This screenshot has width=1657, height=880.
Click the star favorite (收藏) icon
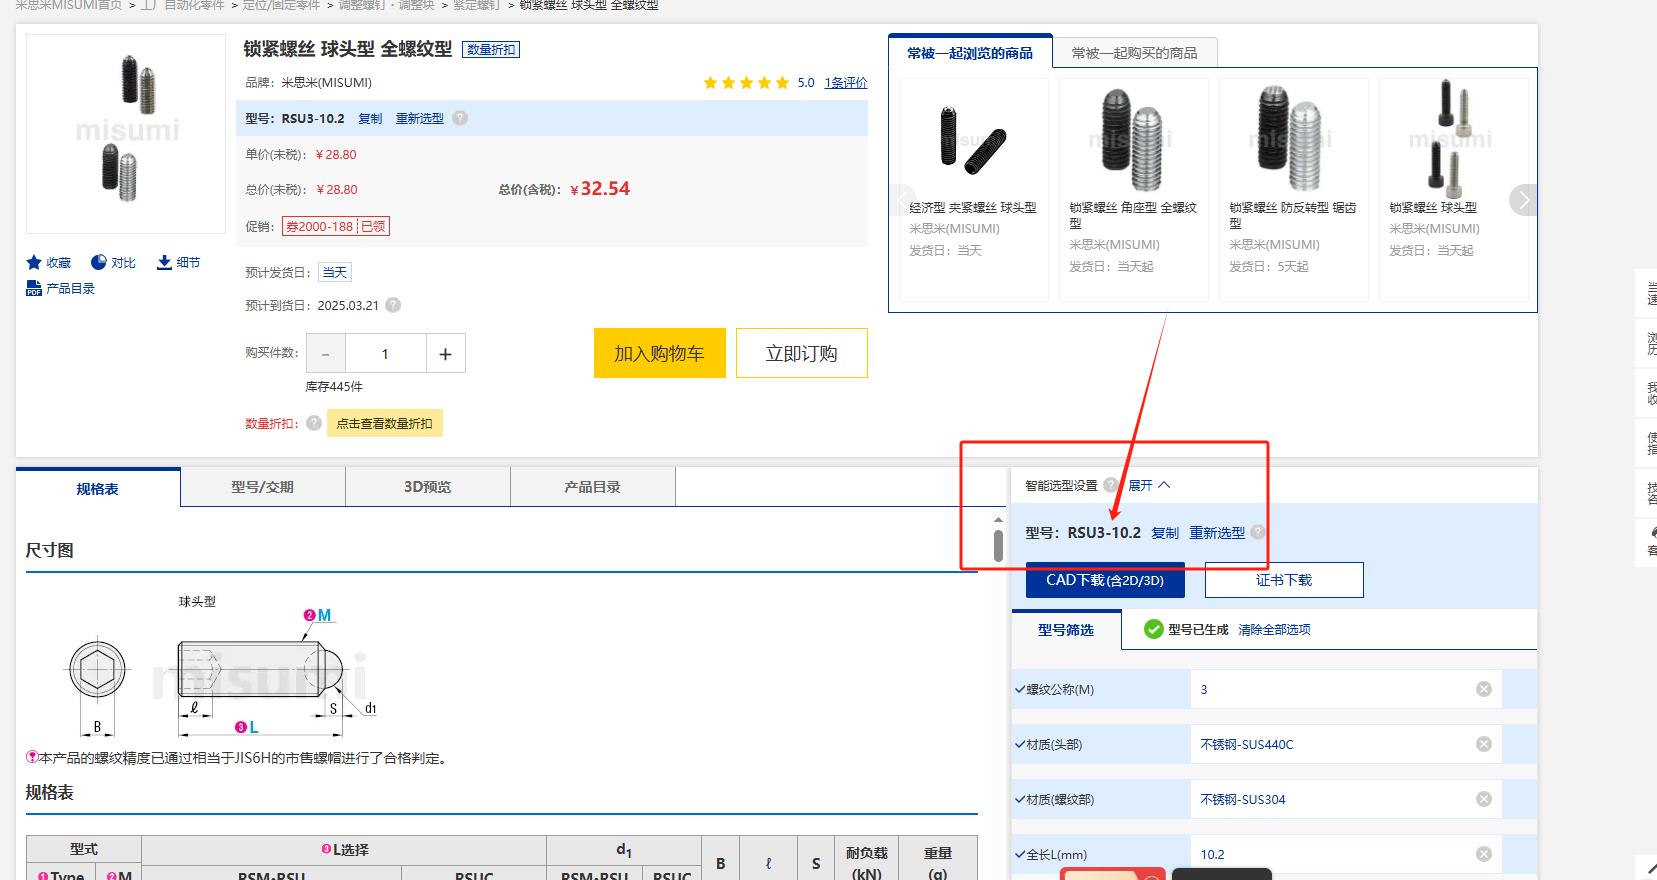click(x=34, y=263)
